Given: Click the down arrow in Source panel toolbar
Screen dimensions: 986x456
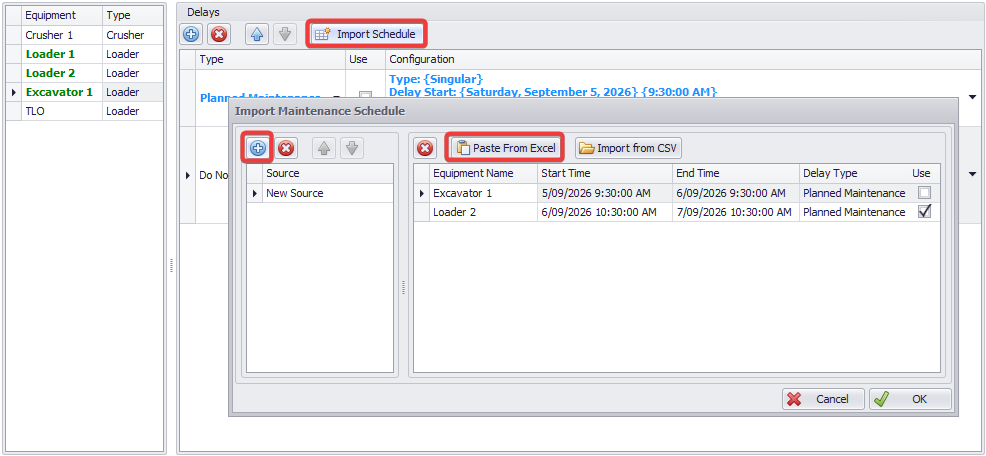Looking at the screenshot, I should click(x=352, y=148).
